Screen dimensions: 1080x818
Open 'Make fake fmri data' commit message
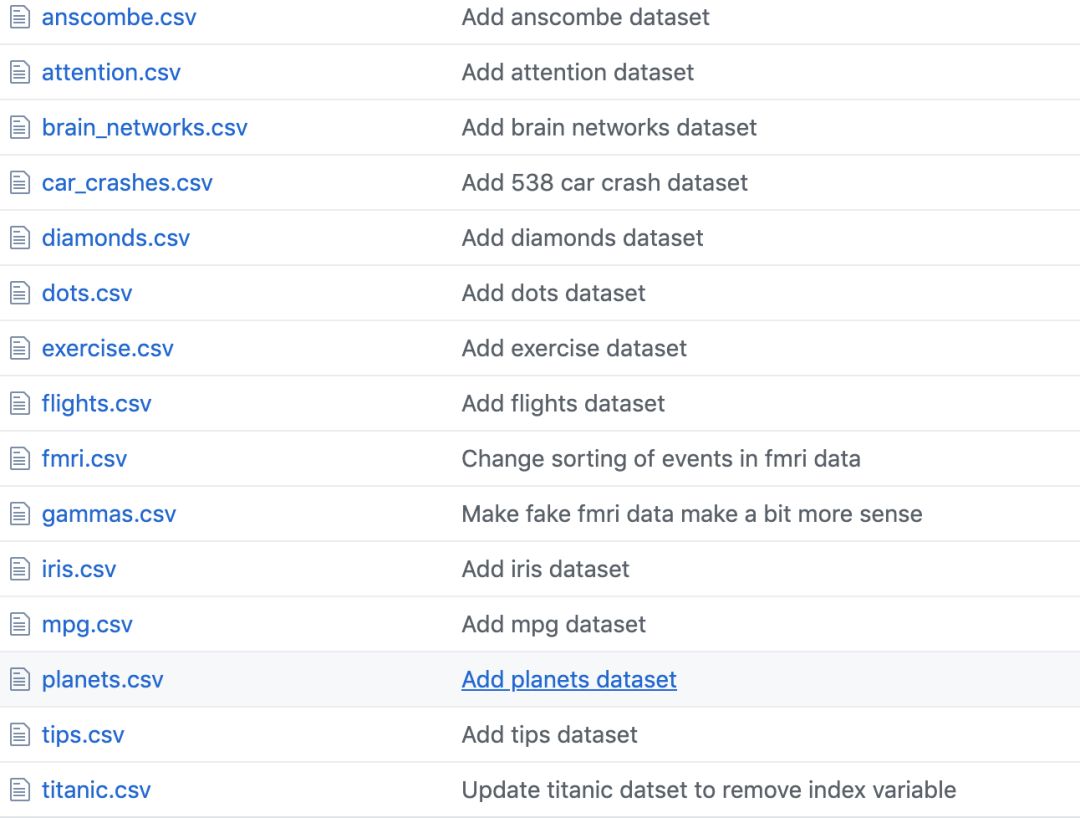pyautogui.click(x=692, y=514)
